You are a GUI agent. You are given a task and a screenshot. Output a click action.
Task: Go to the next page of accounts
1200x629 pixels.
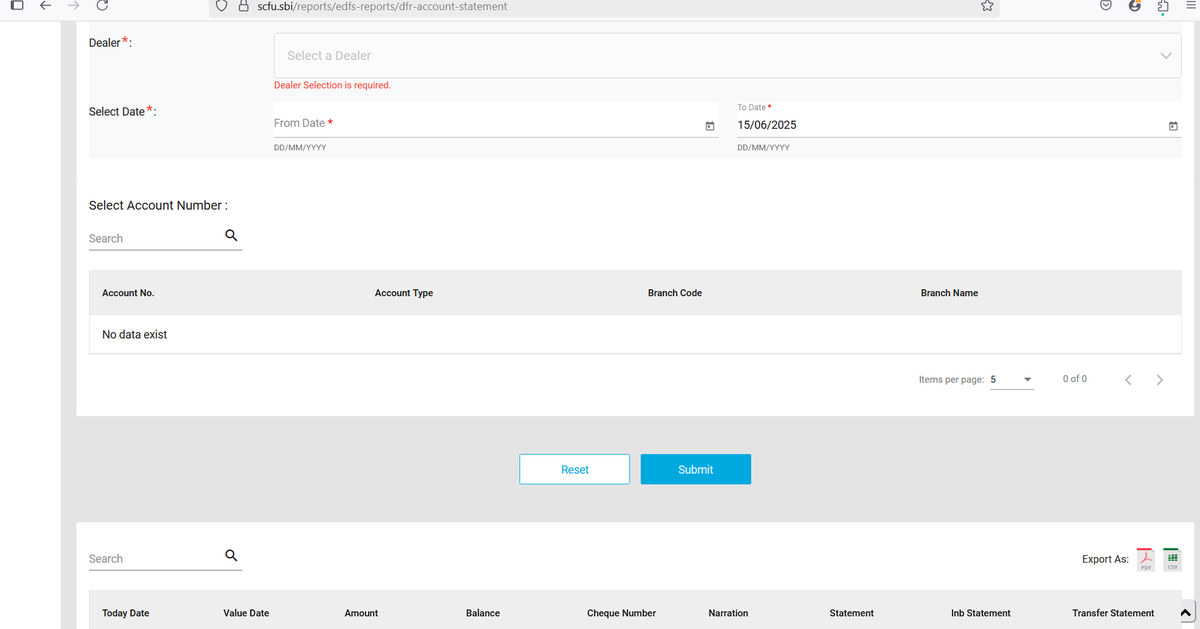point(1160,380)
